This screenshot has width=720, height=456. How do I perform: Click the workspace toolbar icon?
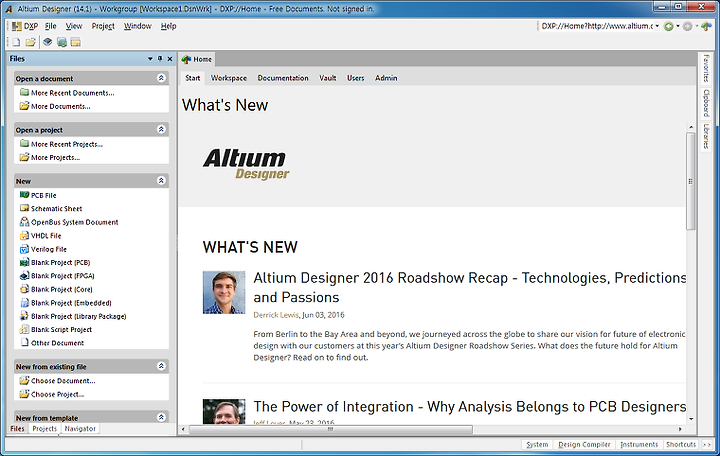76,42
